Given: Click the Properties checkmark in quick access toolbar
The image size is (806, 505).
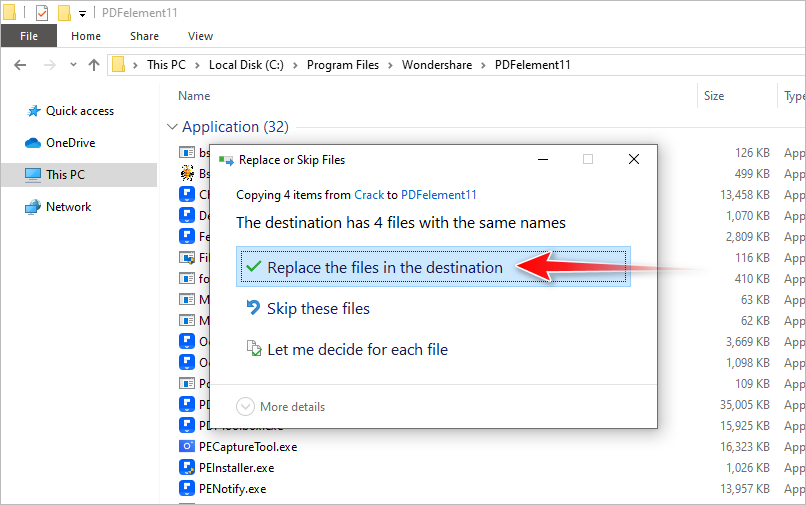Looking at the screenshot, I should click(x=42, y=13).
